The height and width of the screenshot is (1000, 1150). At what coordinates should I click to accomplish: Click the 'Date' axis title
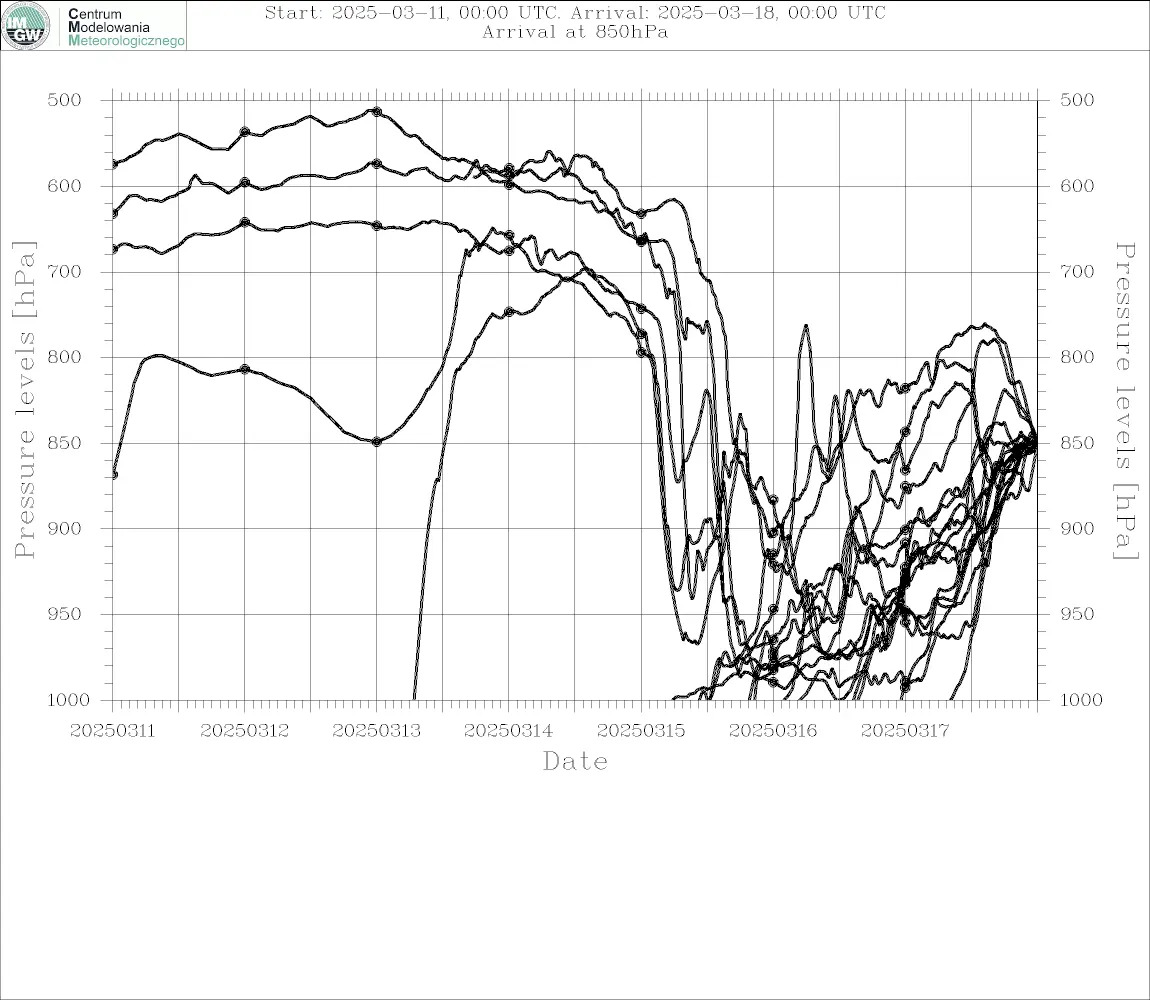[x=575, y=762]
